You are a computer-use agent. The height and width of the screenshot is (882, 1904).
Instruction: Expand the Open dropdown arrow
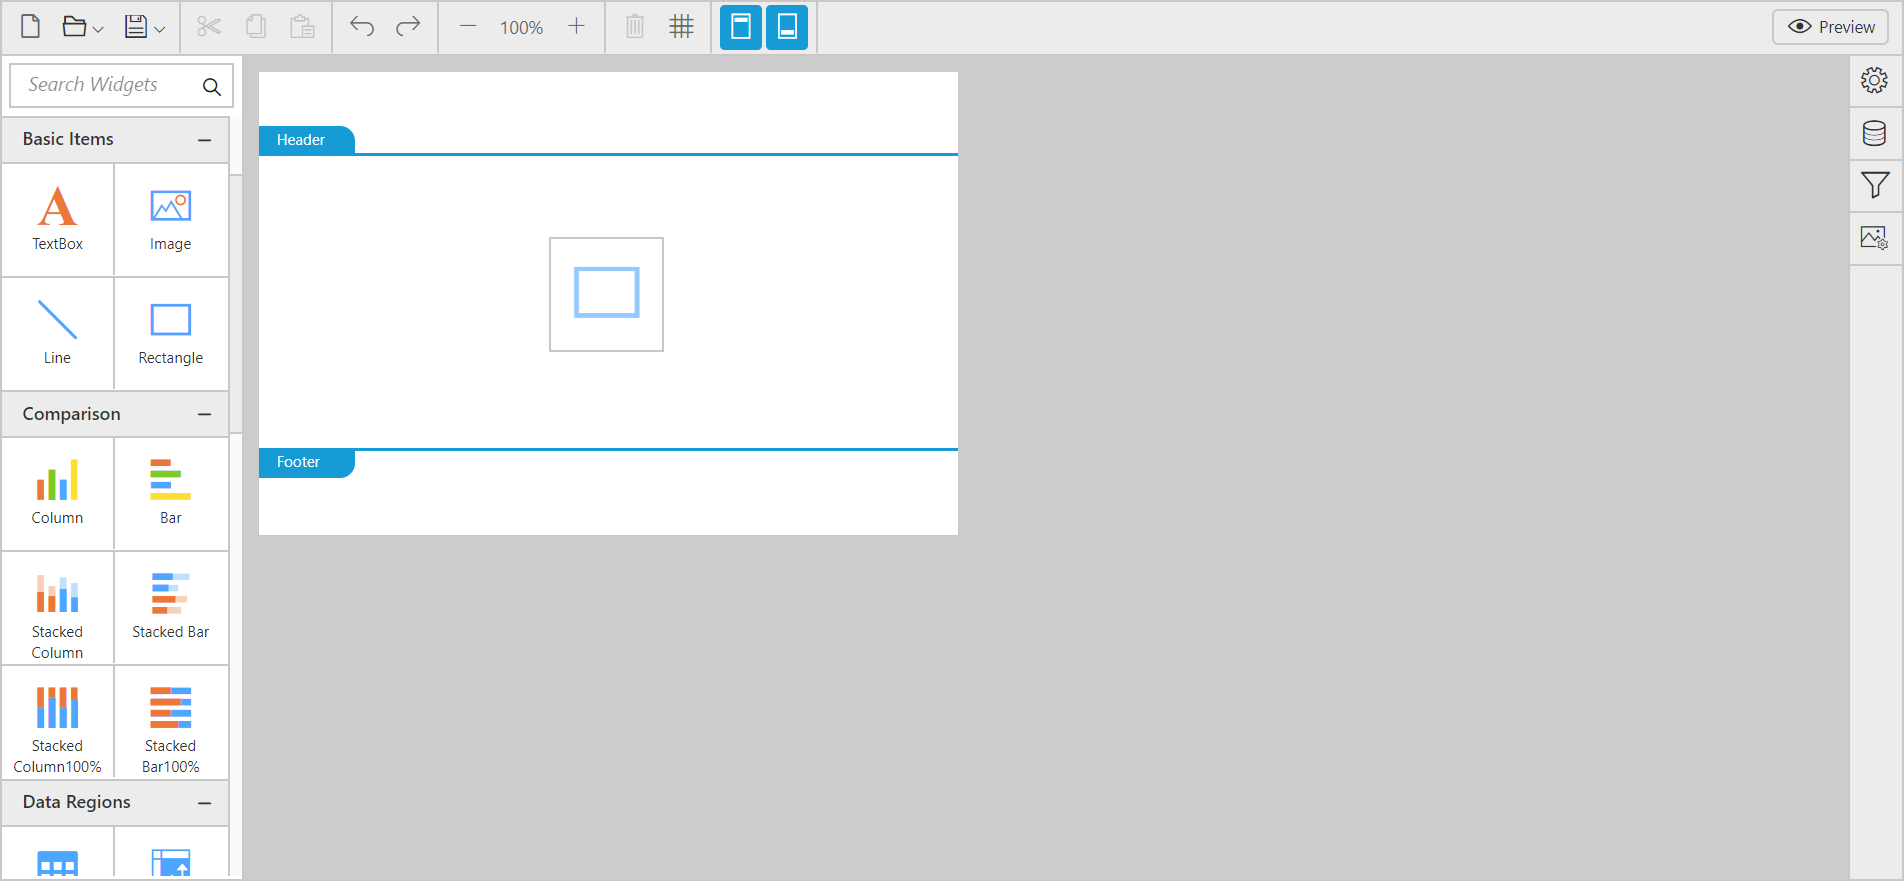coord(98,30)
